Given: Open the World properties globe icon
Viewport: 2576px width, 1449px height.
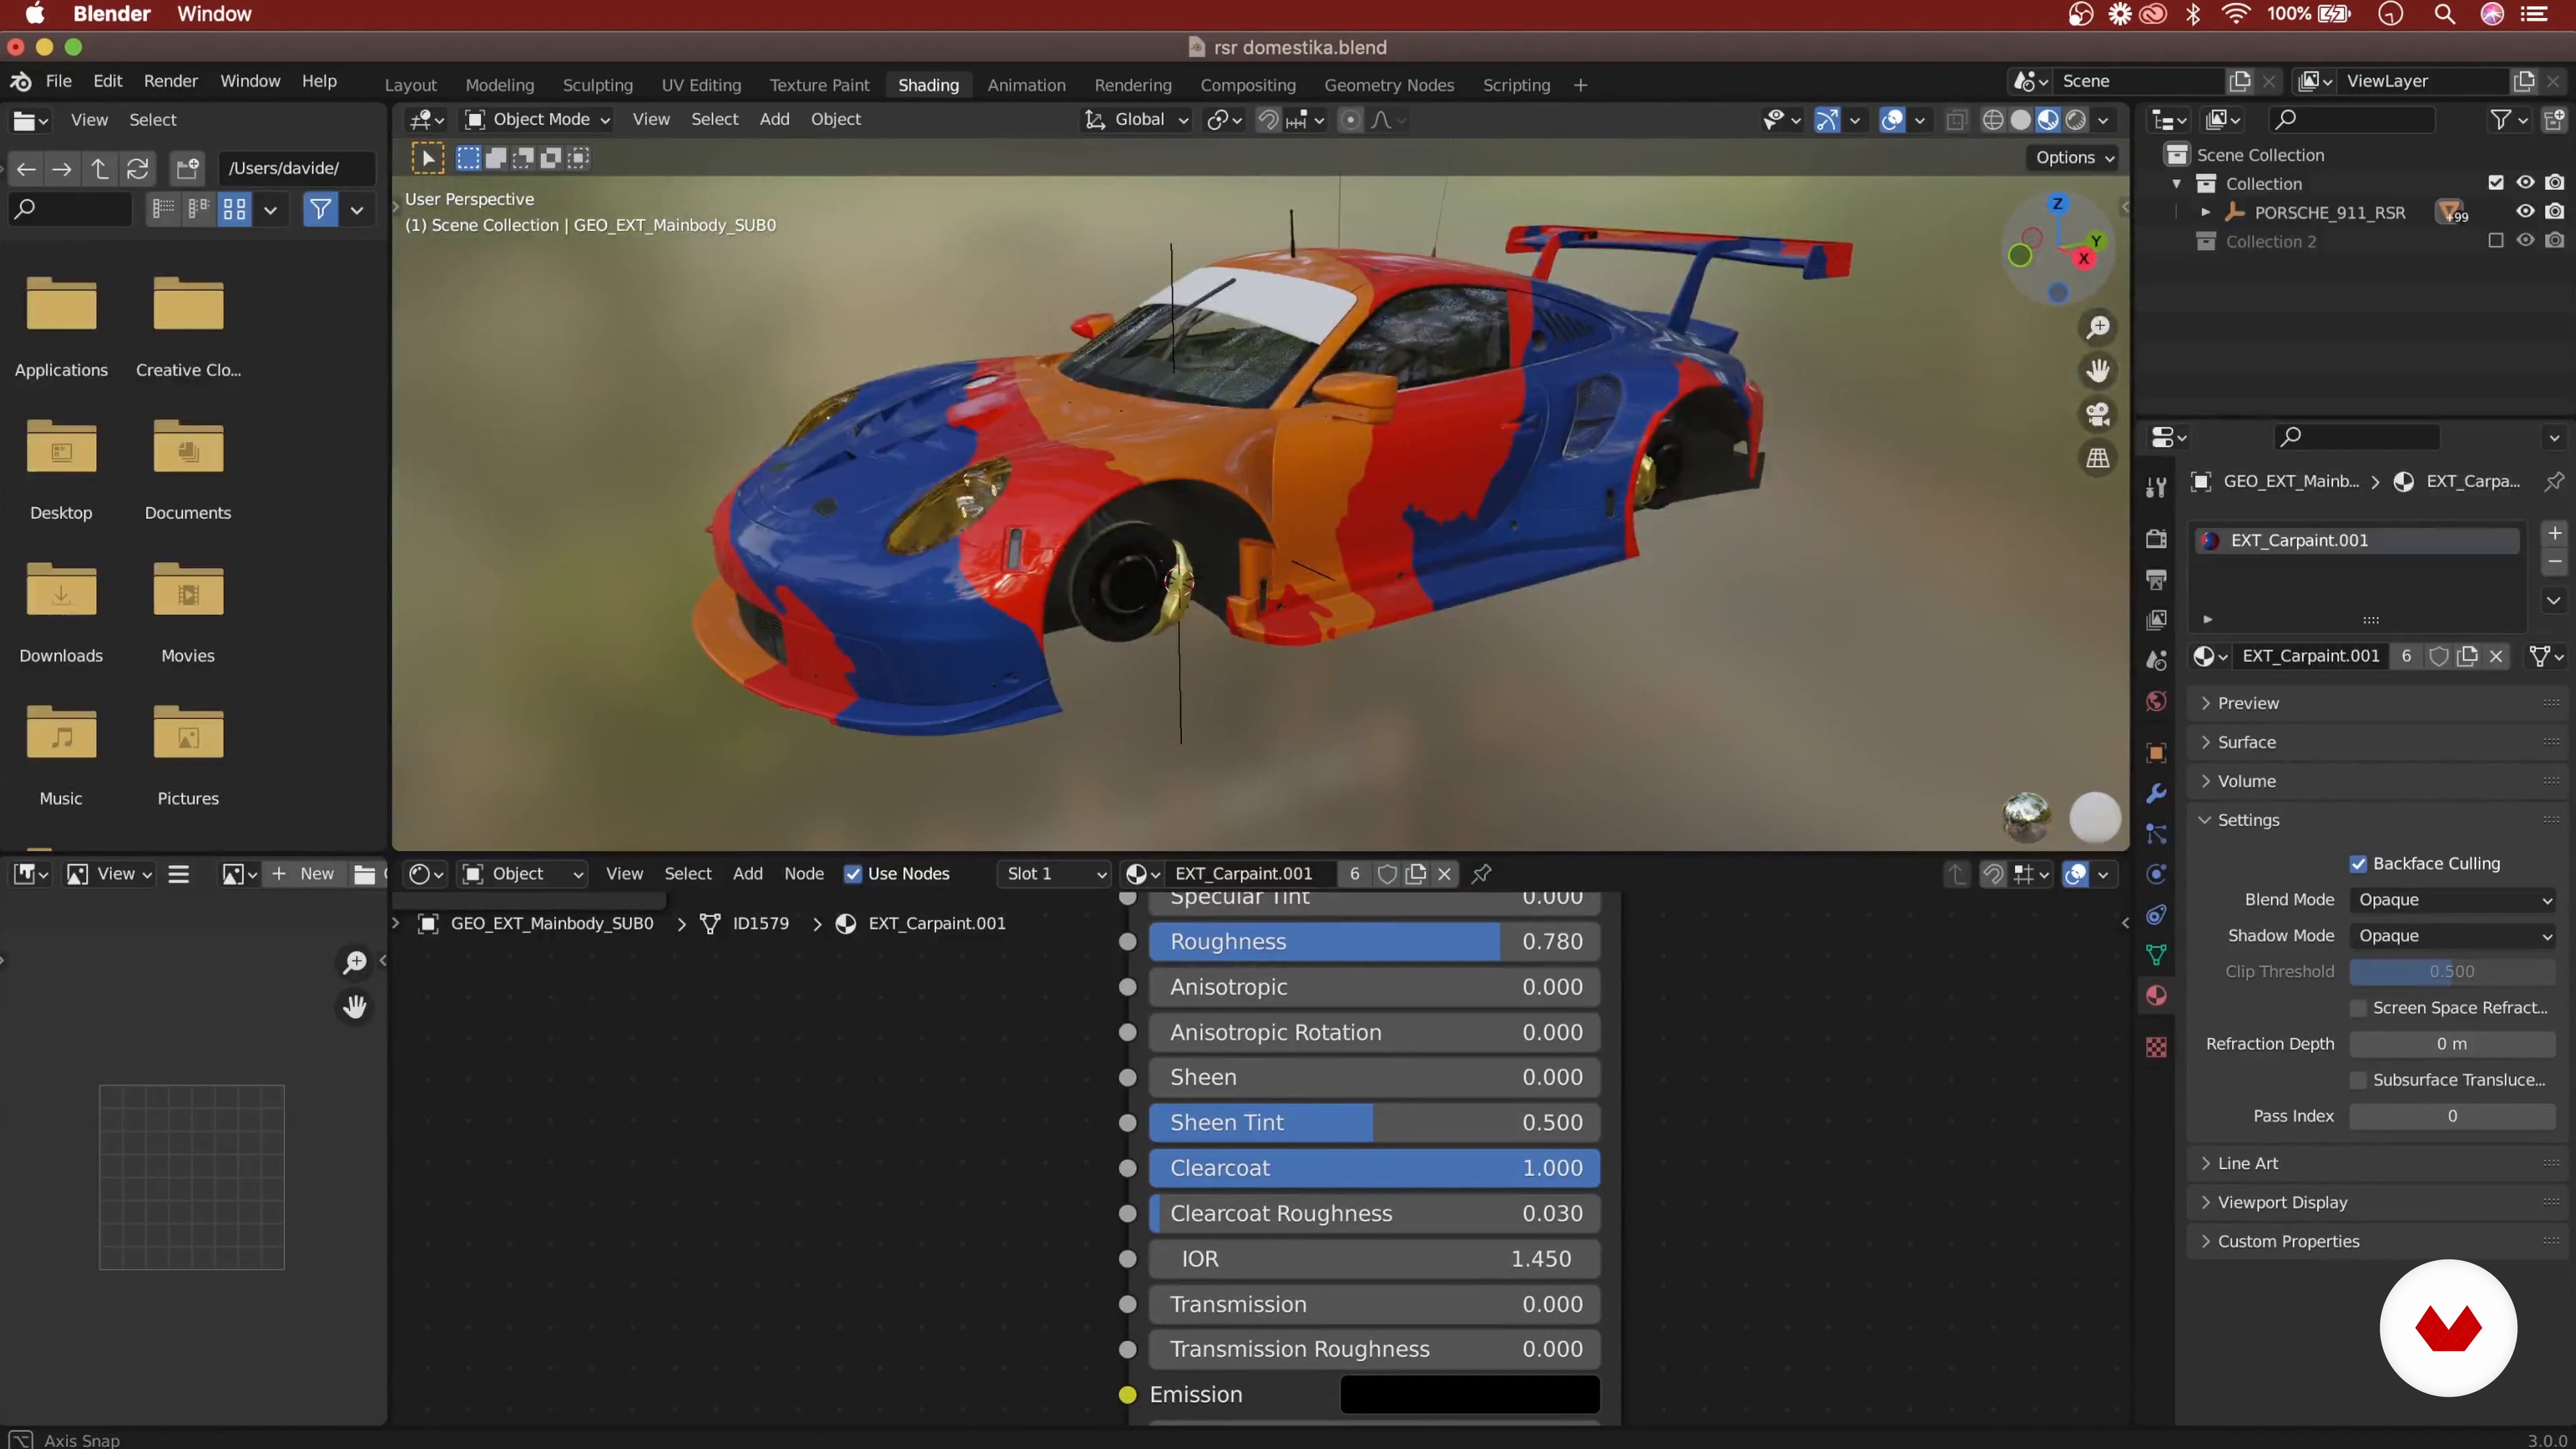Looking at the screenshot, I should (x=2156, y=701).
